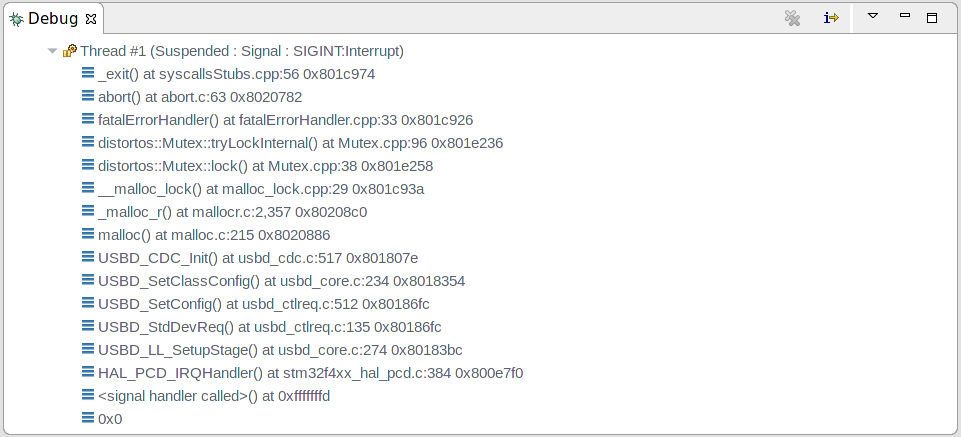Click stack frame icon for malloc()
The width and height of the screenshot is (961, 437).
(88, 234)
